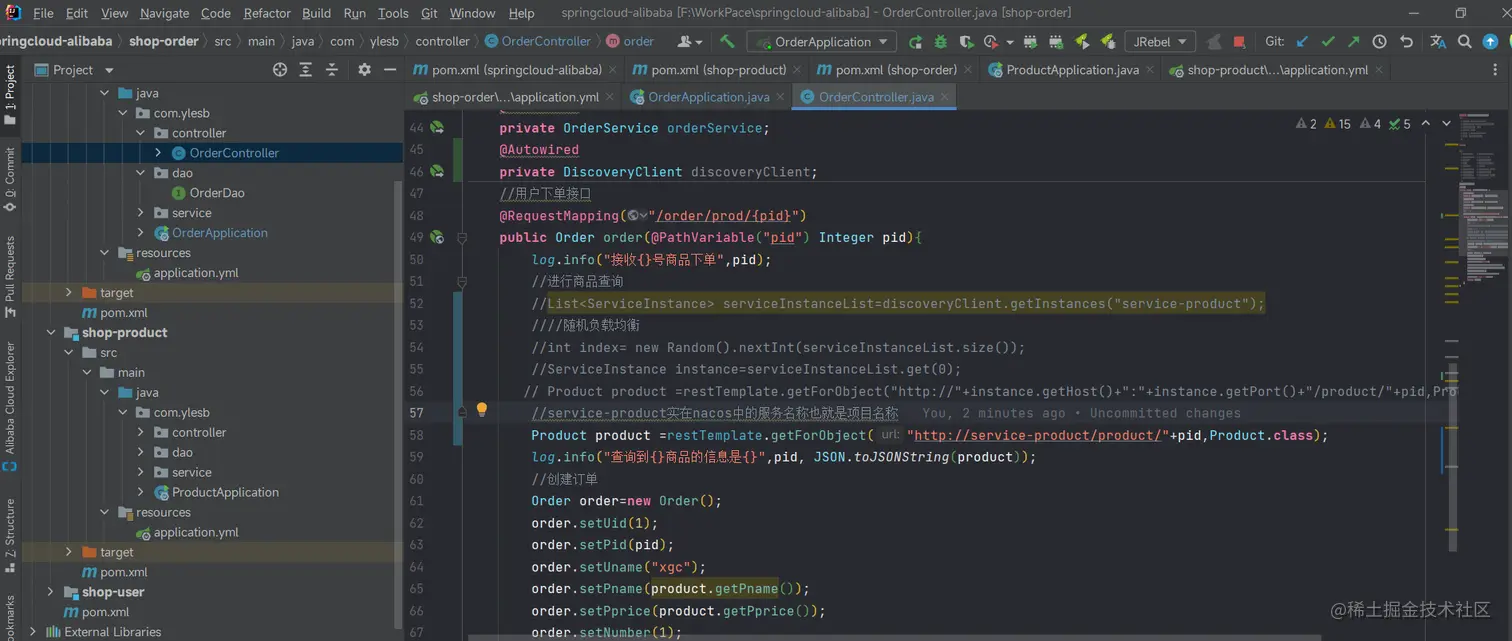The width and height of the screenshot is (1512, 641).
Task: Run OrderApplication with the green run icon
Action: 915,42
